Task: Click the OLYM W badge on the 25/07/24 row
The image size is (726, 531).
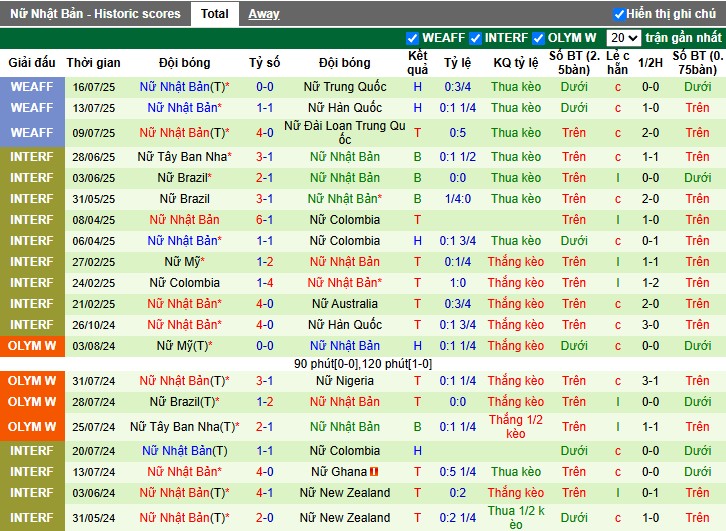Action: (32, 427)
